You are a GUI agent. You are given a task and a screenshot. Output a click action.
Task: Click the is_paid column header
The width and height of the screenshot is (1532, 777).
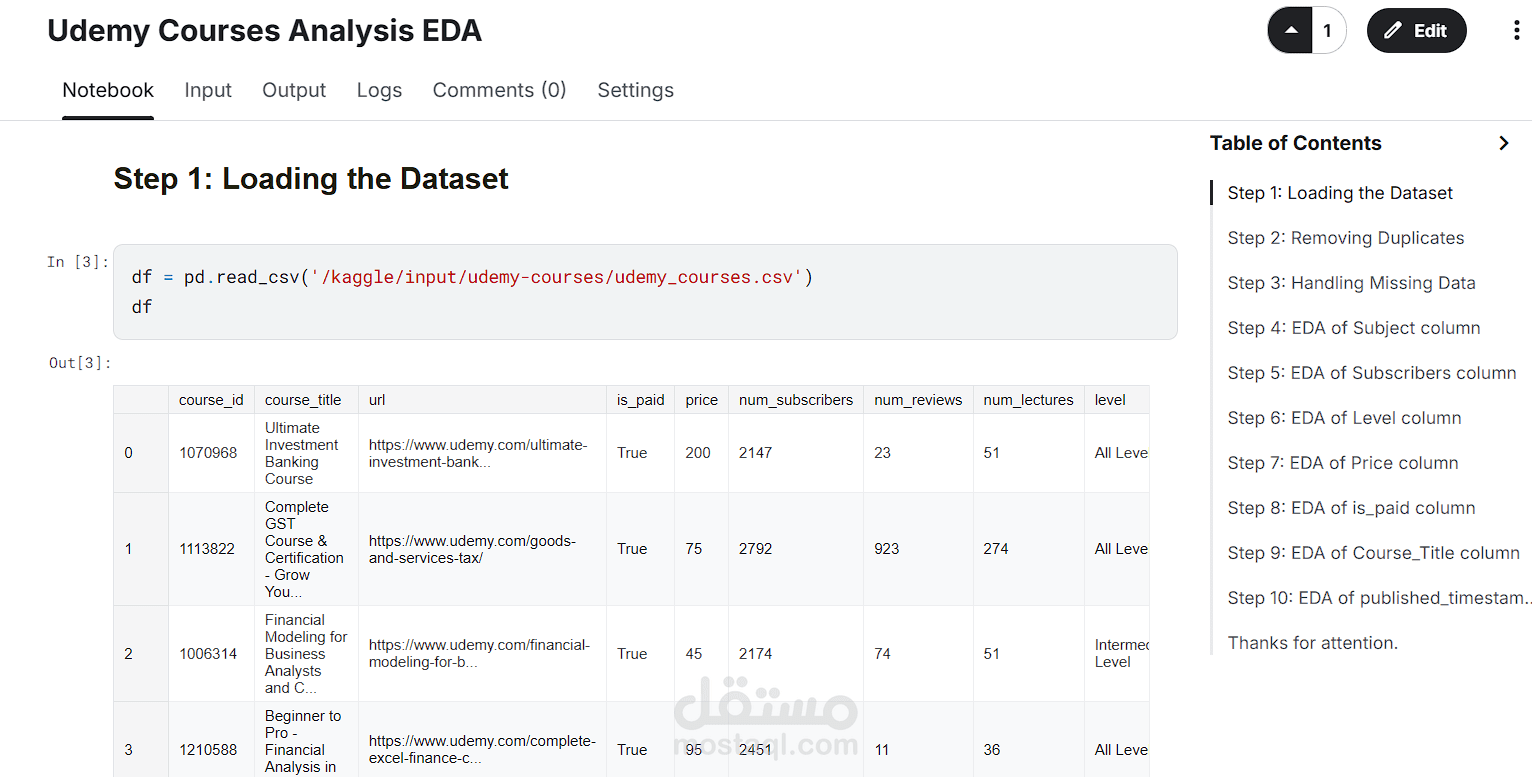click(x=640, y=400)
